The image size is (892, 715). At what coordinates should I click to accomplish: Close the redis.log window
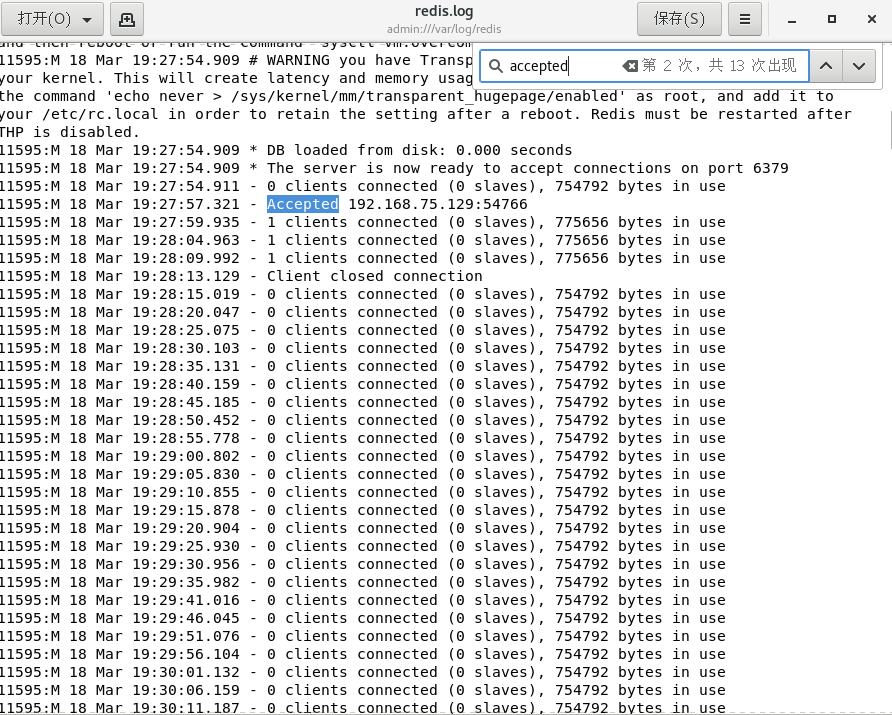pos(872,19)
